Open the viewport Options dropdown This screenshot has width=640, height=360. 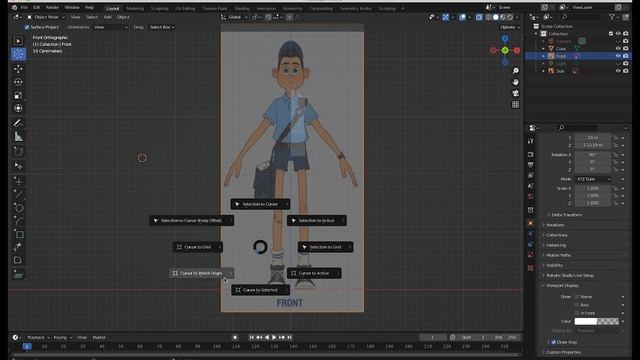510,27
